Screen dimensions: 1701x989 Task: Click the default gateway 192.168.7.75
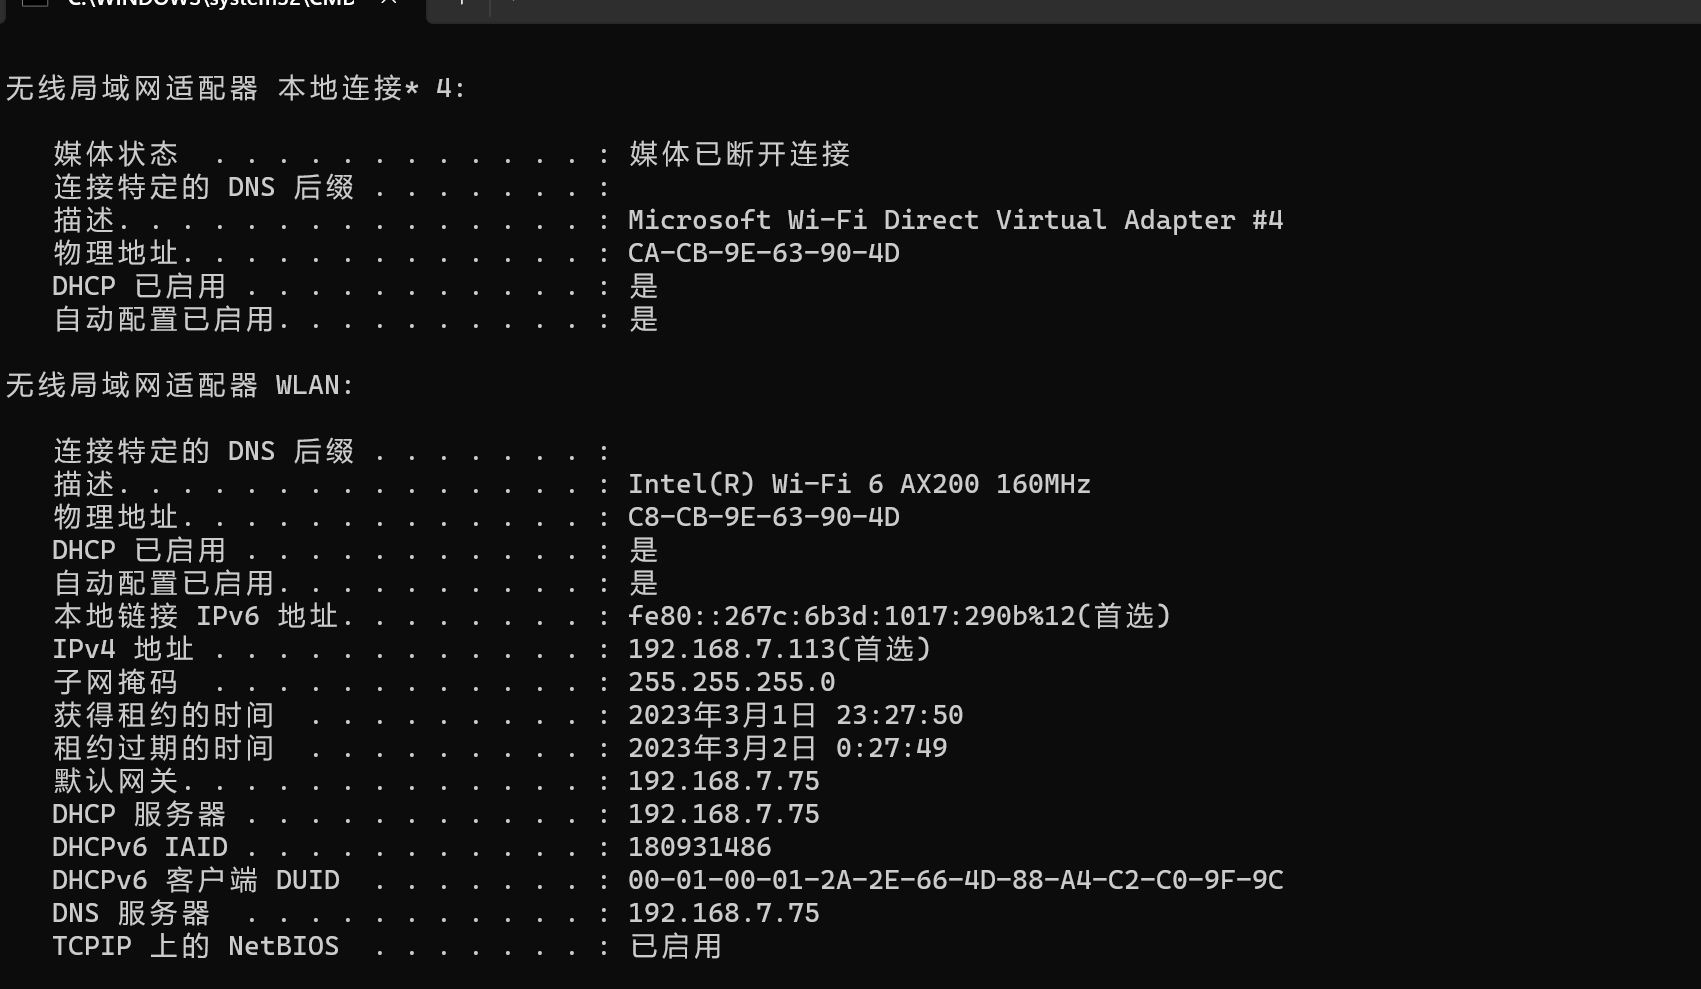tap(722, 781)
